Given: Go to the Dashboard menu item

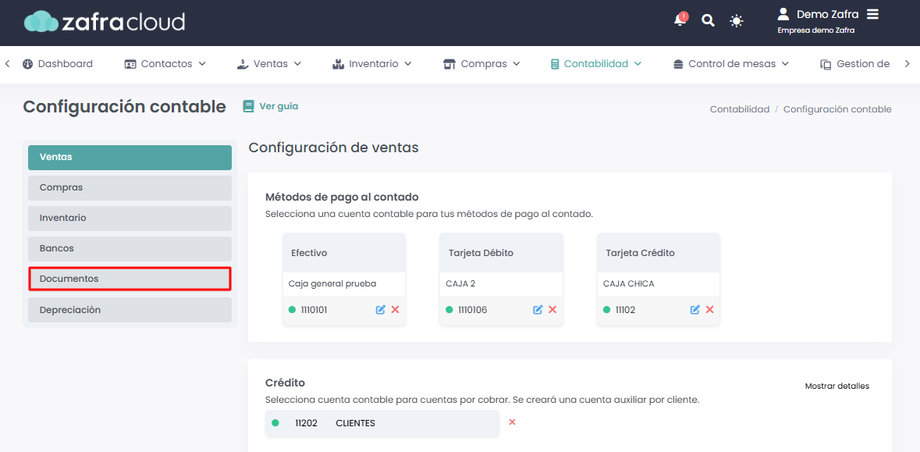Looking at the screenshot, I should click(x=58, y=64).
